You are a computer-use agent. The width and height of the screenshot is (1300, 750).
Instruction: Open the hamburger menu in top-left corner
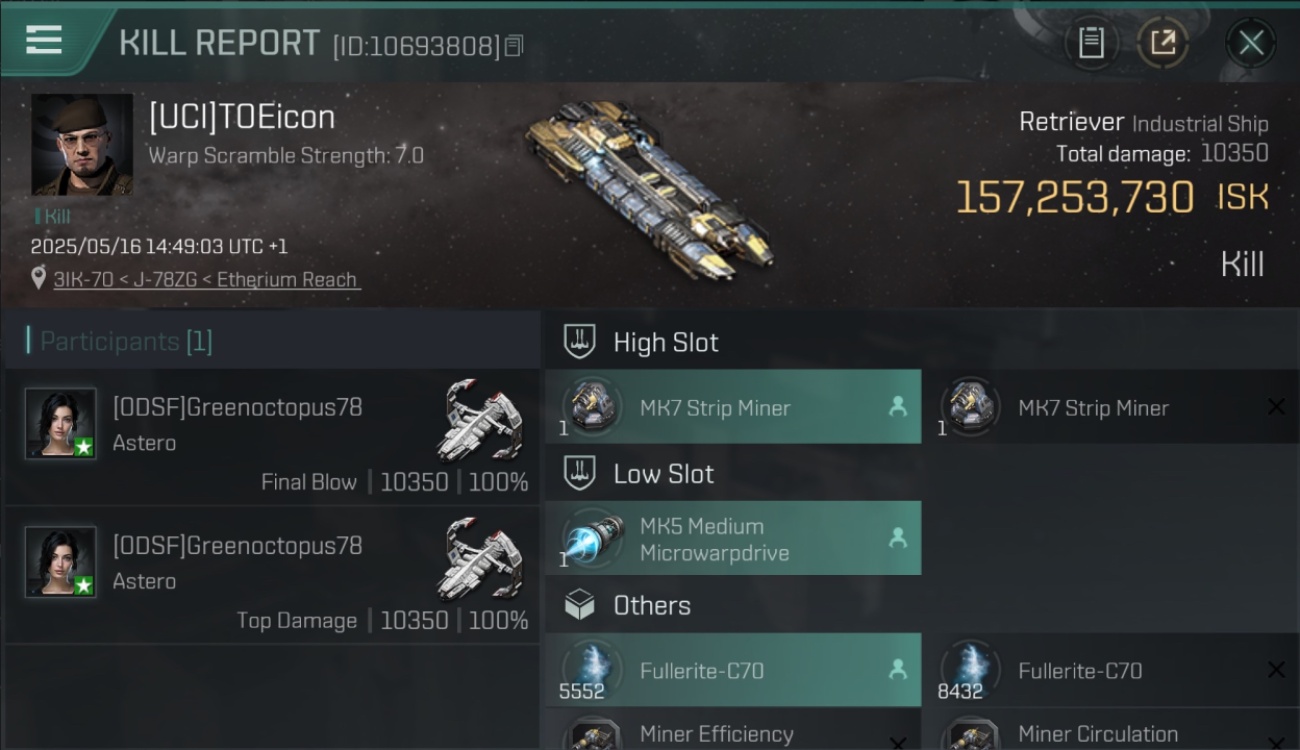43,40
